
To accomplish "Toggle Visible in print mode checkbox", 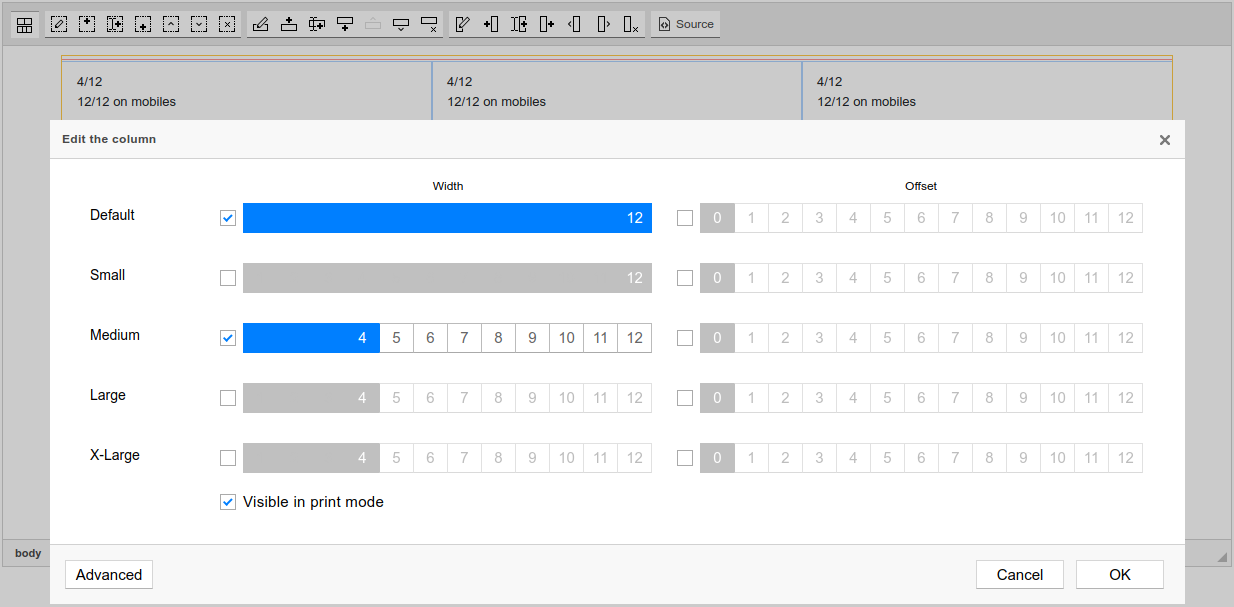I will coord(228,502).
